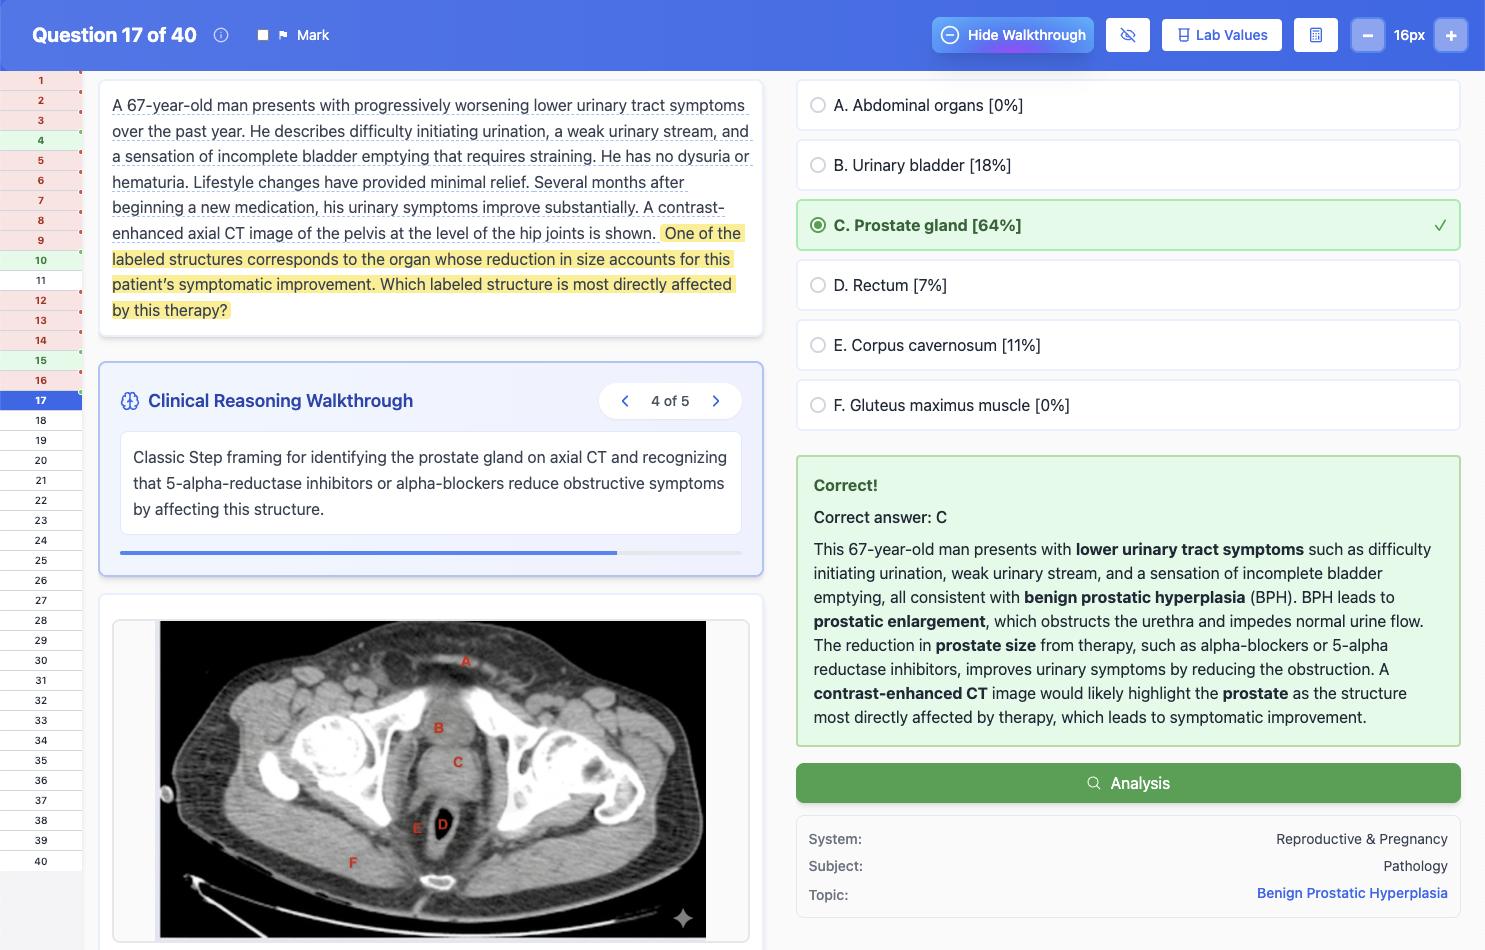Viewport: 1485px width, 950px height.
Task: Click label A on the CT image
Action: click(466, 661)
